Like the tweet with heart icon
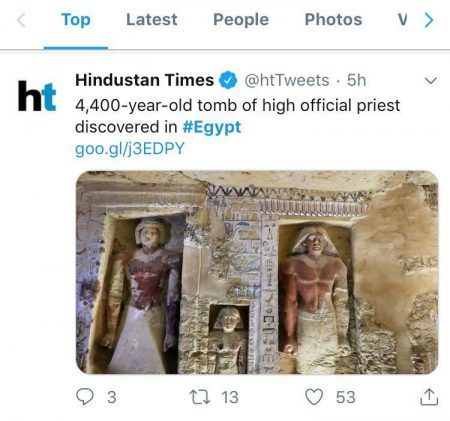The width and height of the screenshot is (450, 421). [x=314, y=397]
